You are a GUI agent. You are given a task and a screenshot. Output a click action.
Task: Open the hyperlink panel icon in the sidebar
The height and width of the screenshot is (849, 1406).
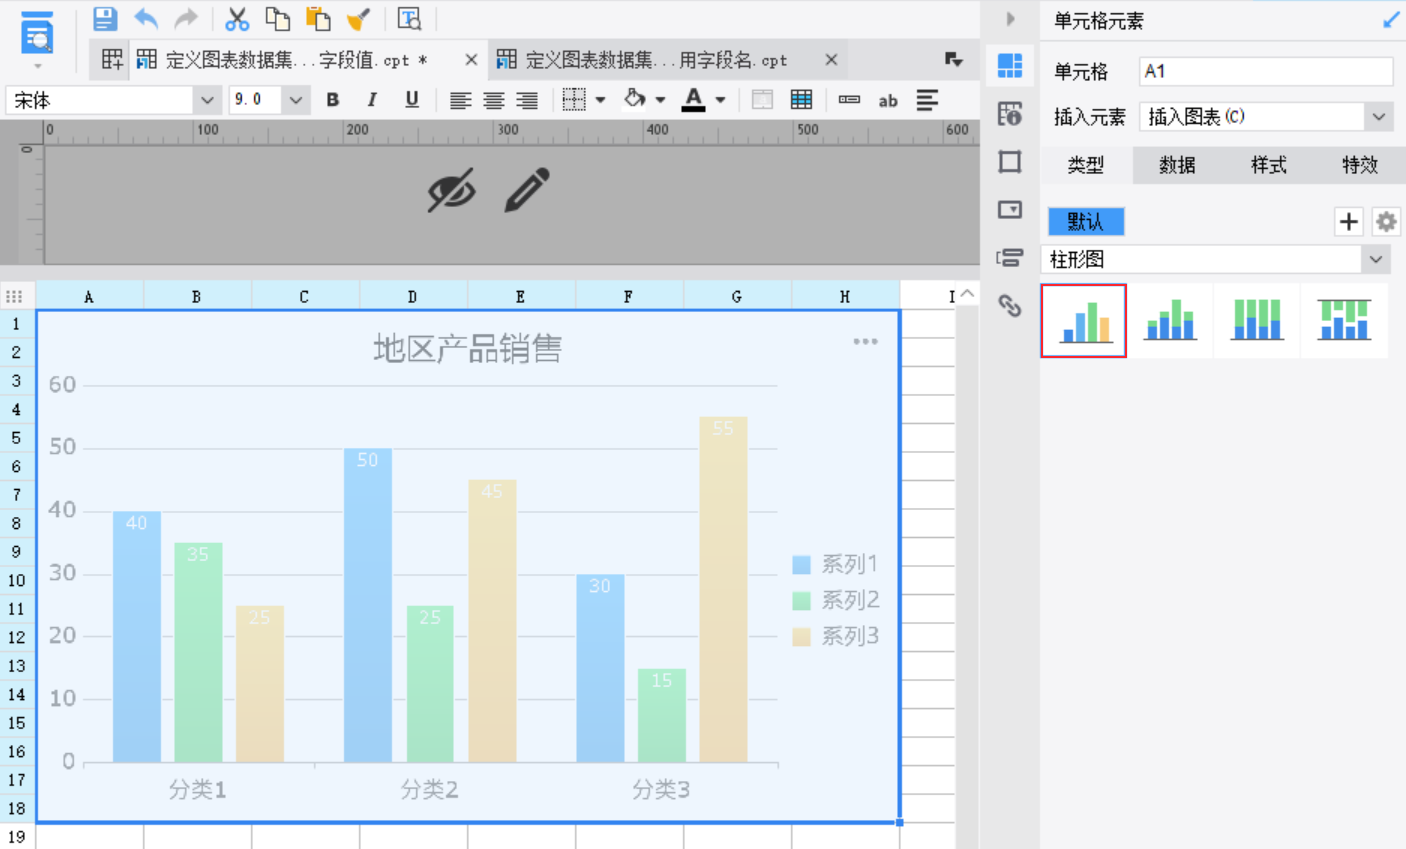1010,306
